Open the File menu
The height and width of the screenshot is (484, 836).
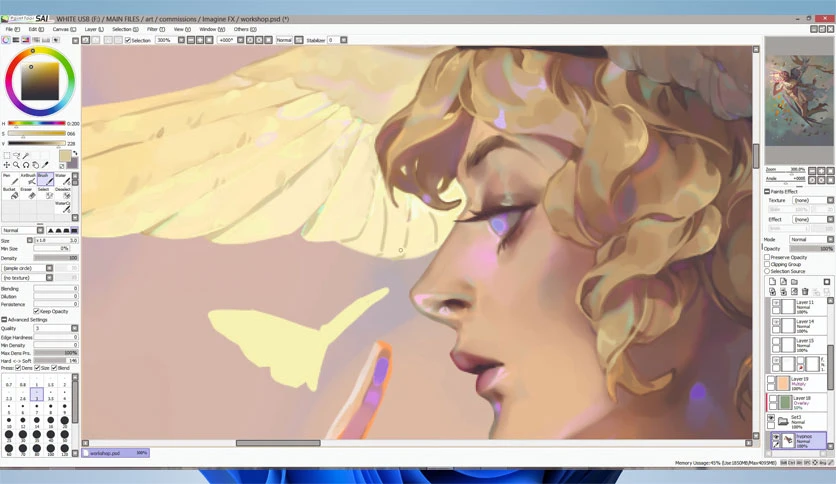click(x=12, y=29)
